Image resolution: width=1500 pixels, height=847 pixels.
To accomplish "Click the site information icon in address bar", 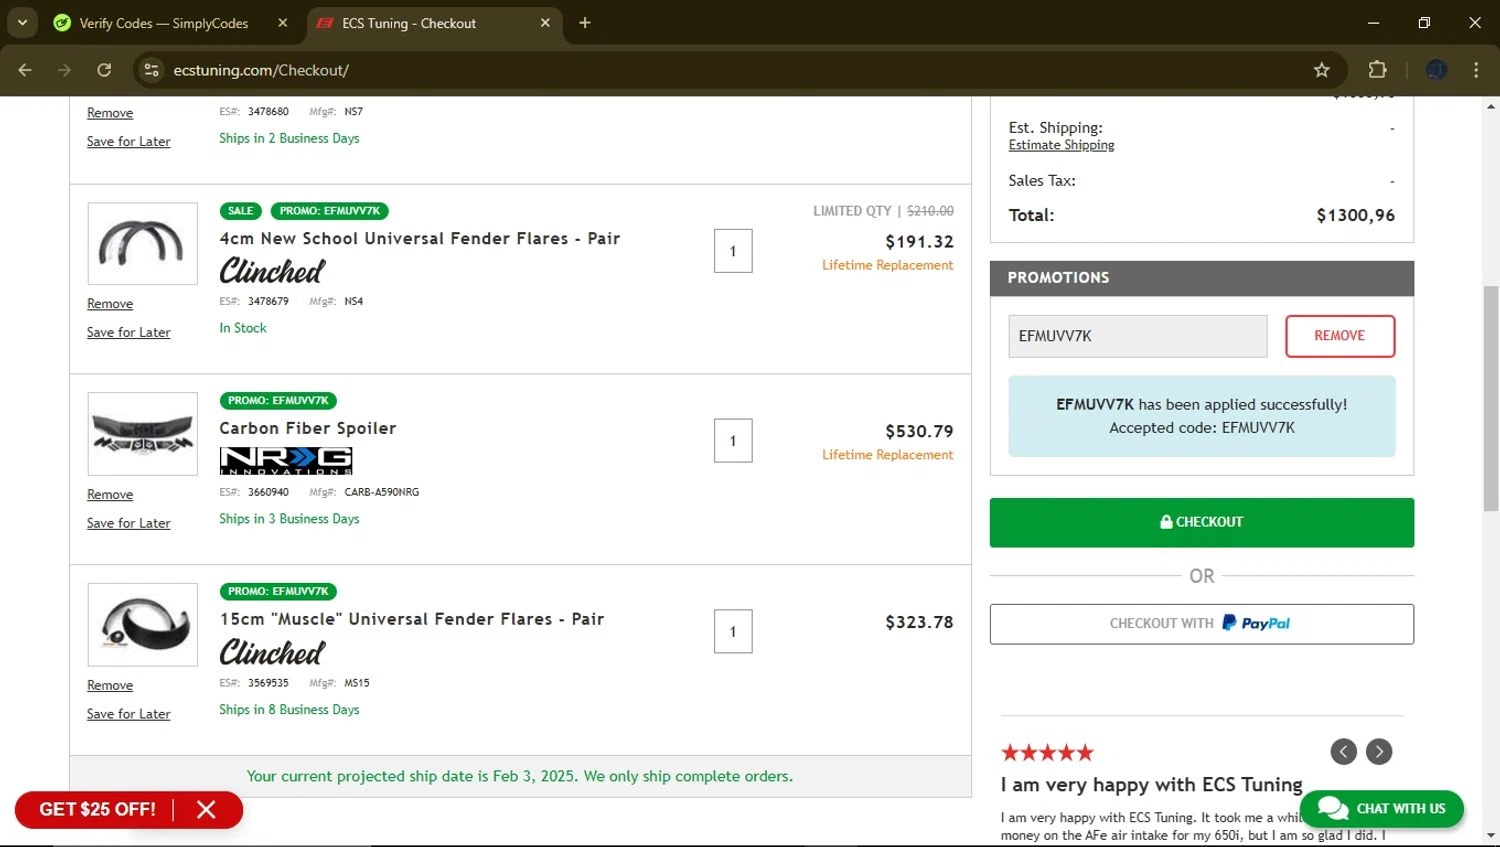I will coord(152,70).
